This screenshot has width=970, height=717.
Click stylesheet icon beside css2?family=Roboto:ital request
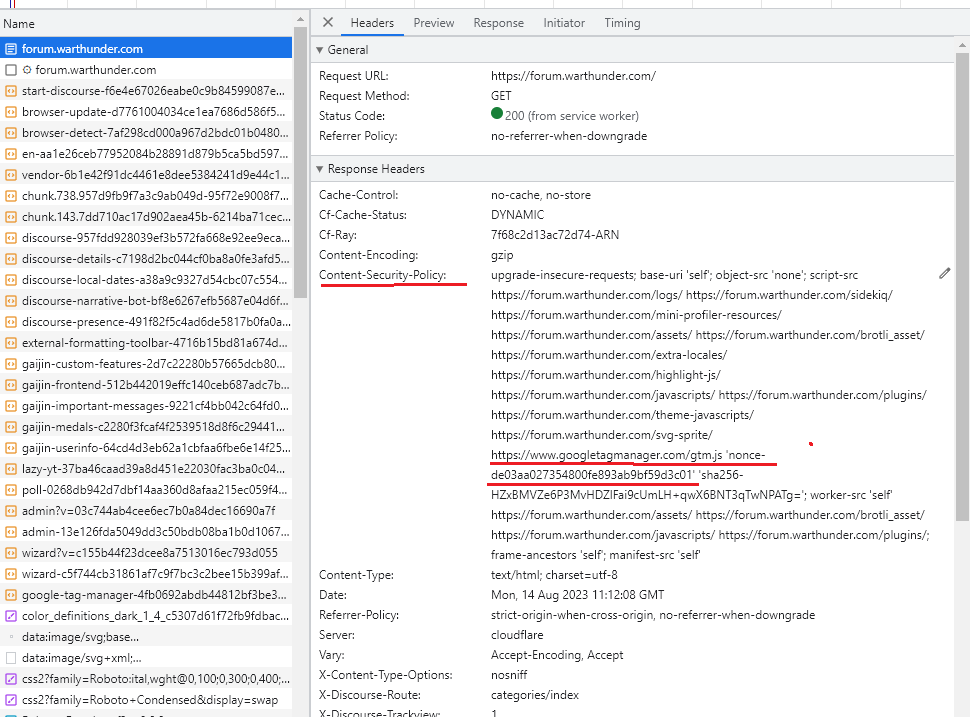(11, 679)
